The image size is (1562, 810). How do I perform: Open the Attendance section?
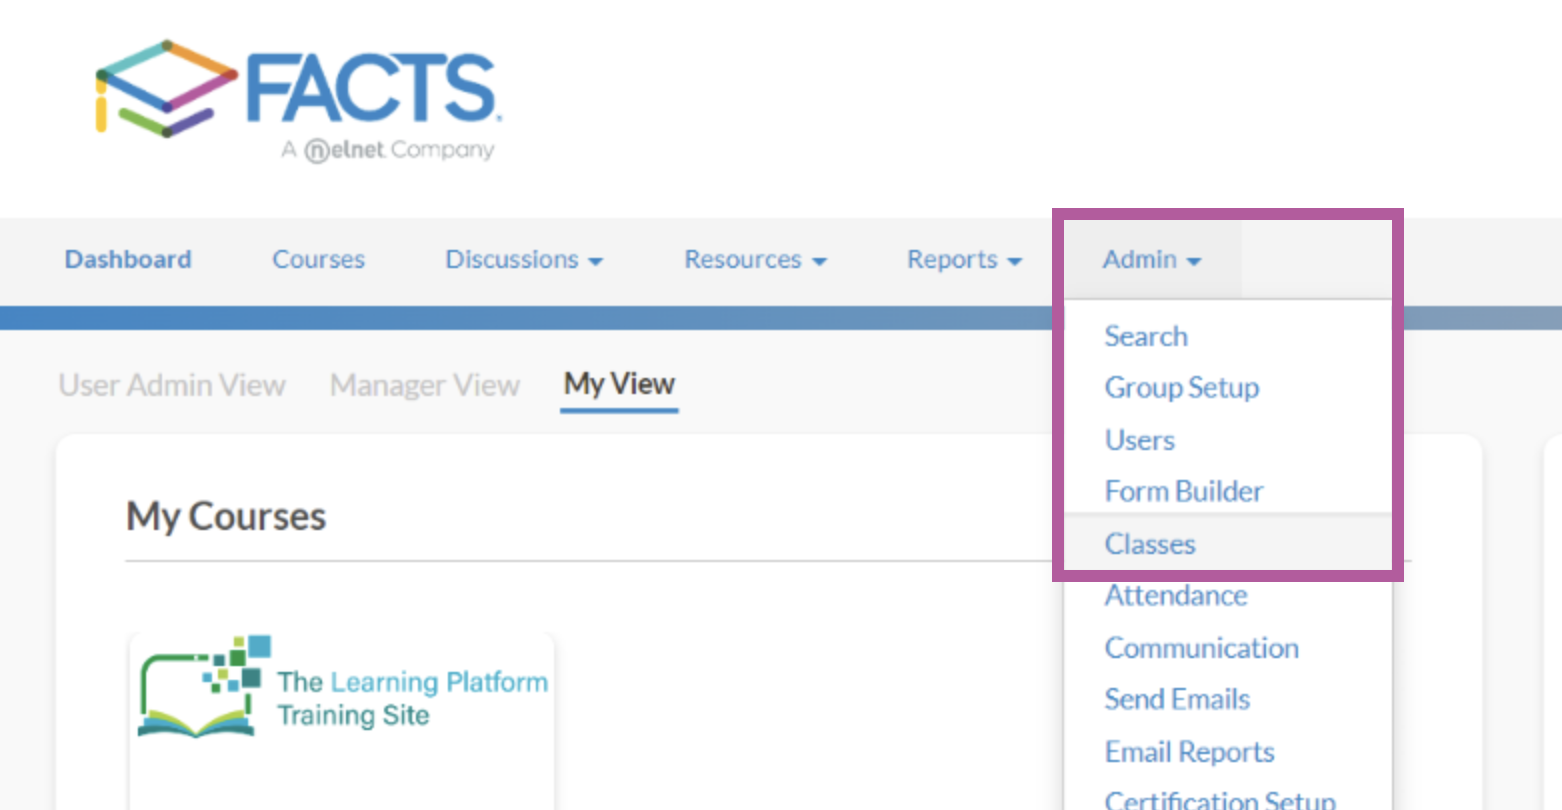tap(1176, 595)
